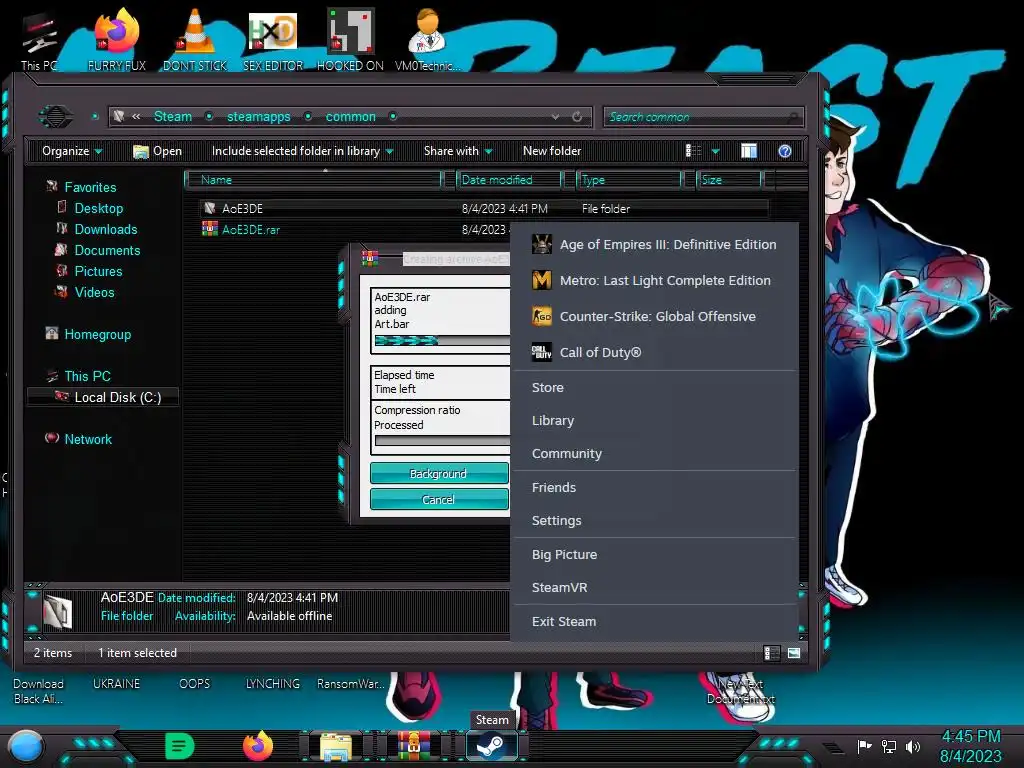Open the address bar history dropdown

click(554, 117)
